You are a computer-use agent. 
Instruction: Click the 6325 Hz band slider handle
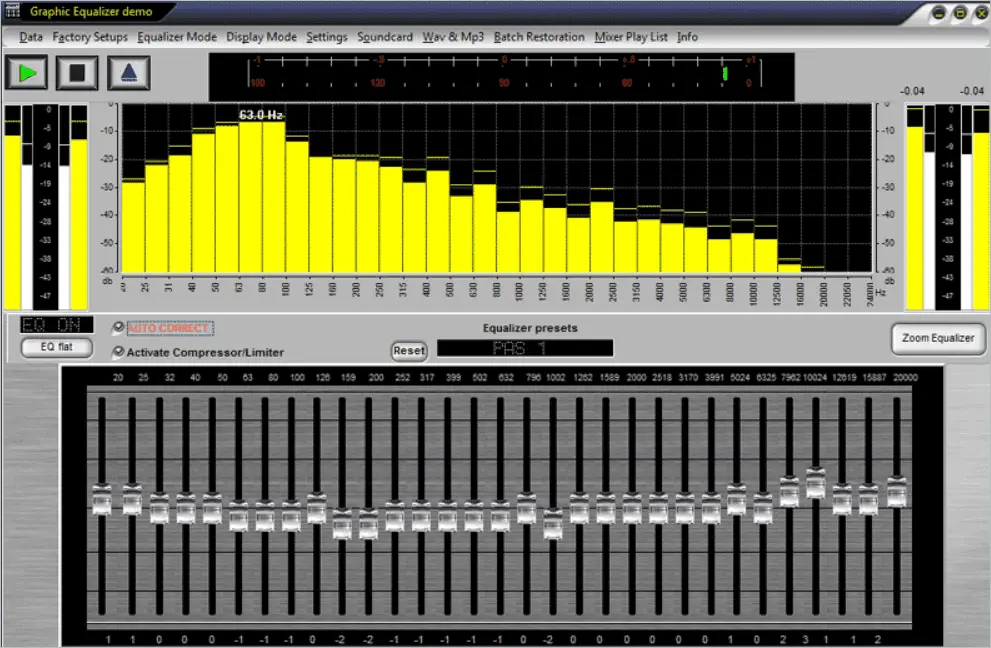click(763, 509)
